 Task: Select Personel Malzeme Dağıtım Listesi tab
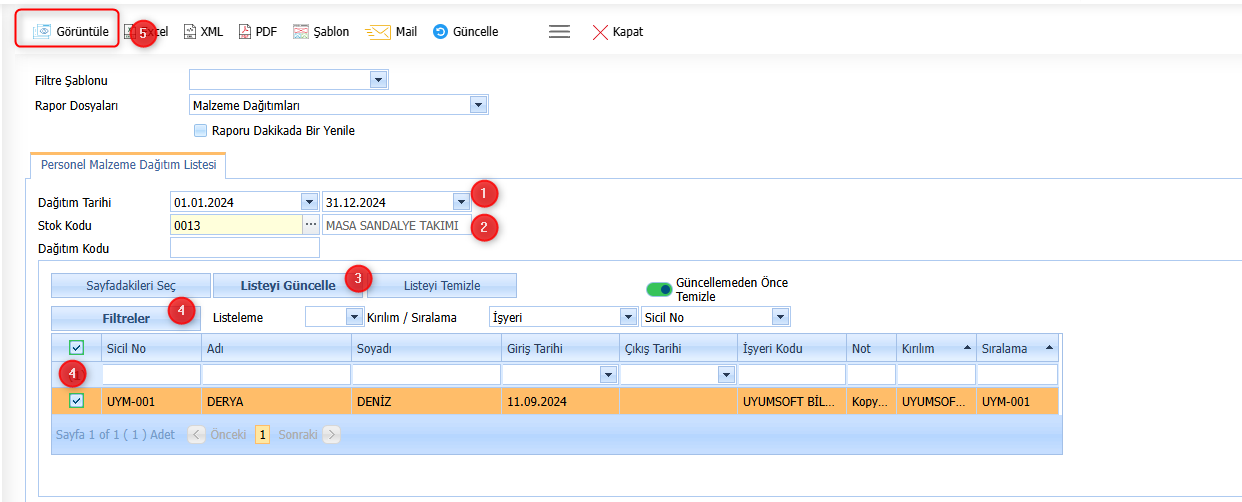click(129, 165)
